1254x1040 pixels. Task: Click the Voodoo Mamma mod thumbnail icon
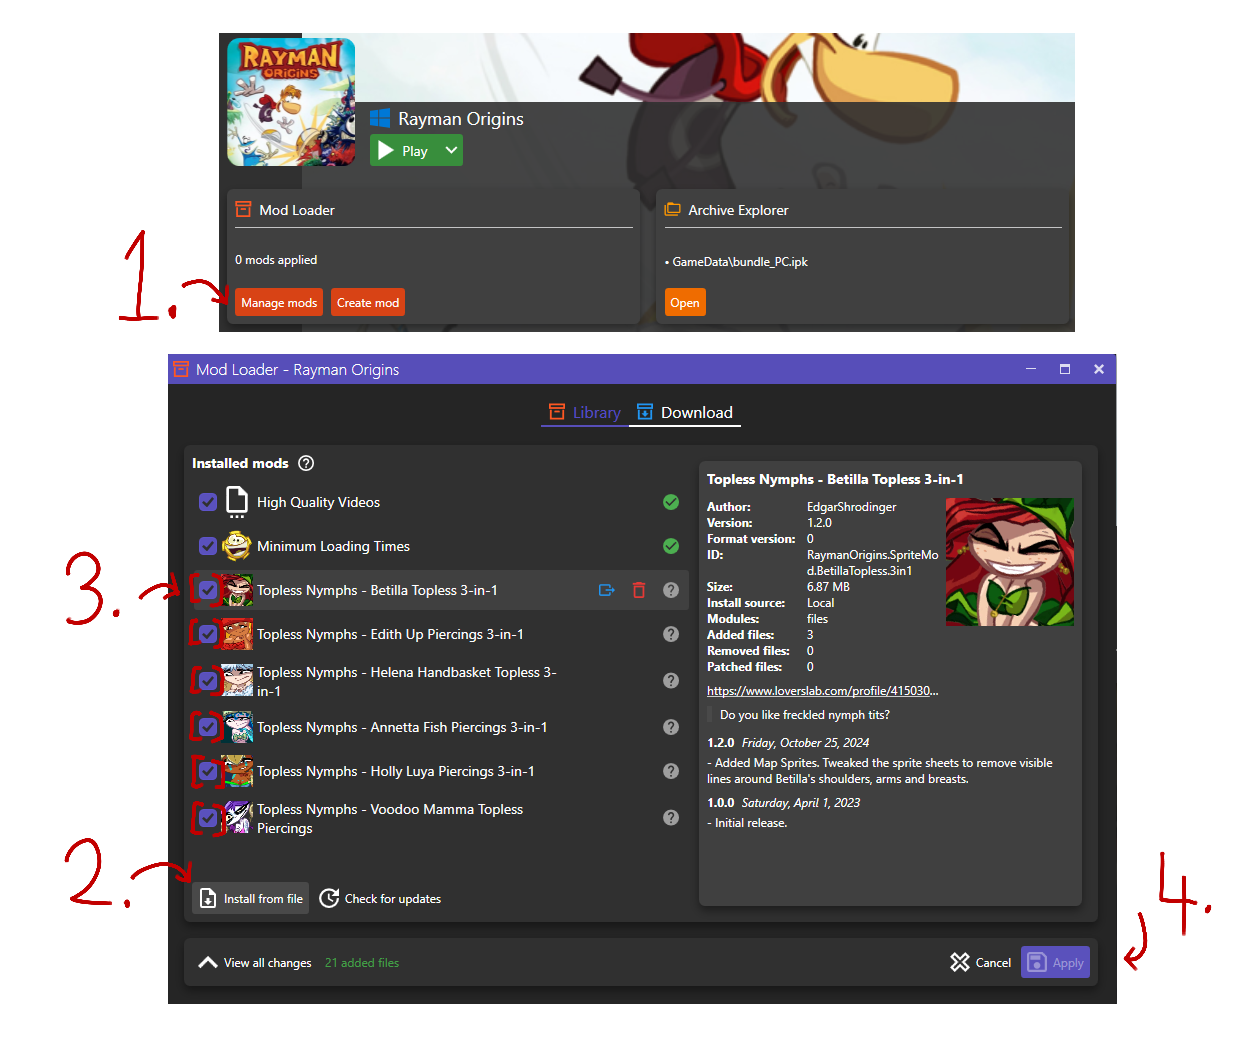[x=237, y=818]
